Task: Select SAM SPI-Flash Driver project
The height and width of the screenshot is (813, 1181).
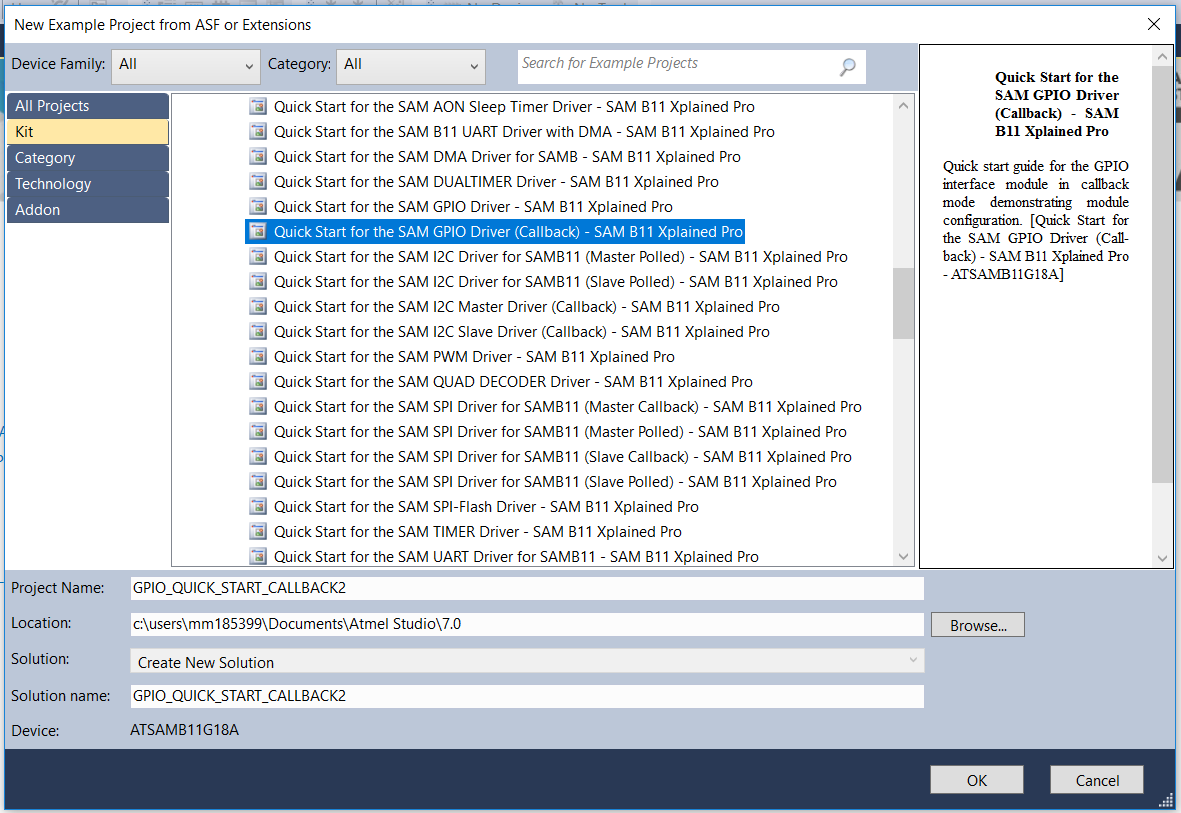Action: click(486, 506)
